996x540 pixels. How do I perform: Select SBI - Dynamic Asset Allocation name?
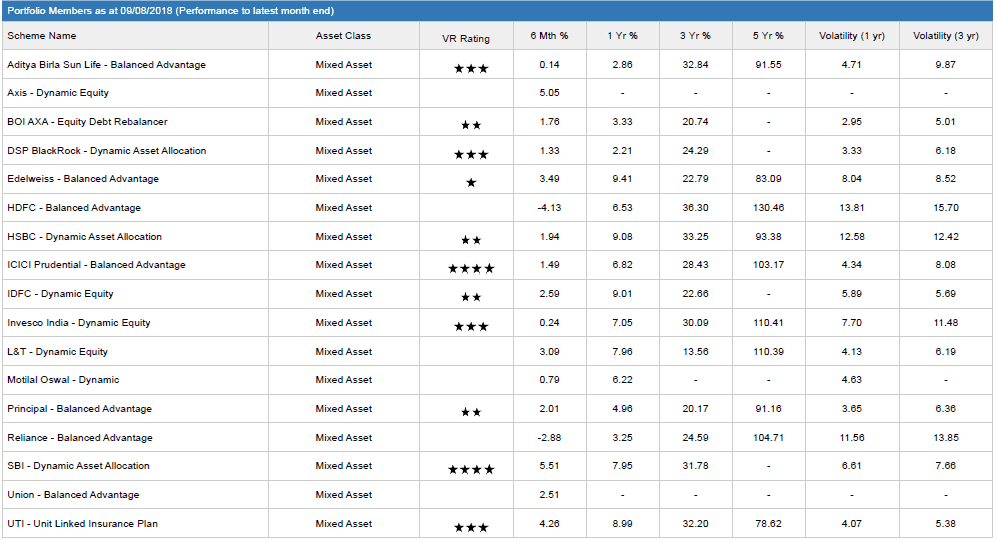tap(79, 466)
